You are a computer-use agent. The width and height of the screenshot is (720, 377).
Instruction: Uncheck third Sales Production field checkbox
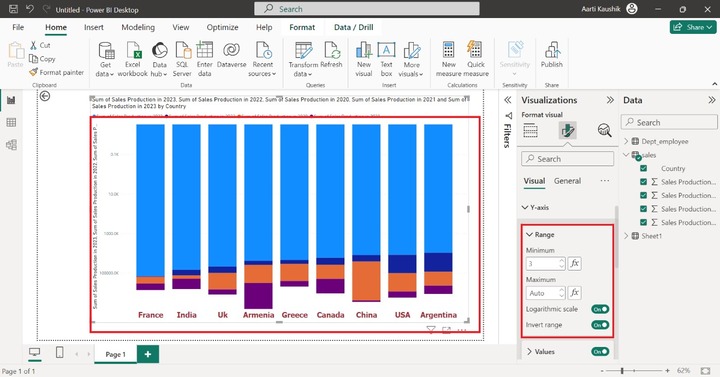tap(643, 209)
